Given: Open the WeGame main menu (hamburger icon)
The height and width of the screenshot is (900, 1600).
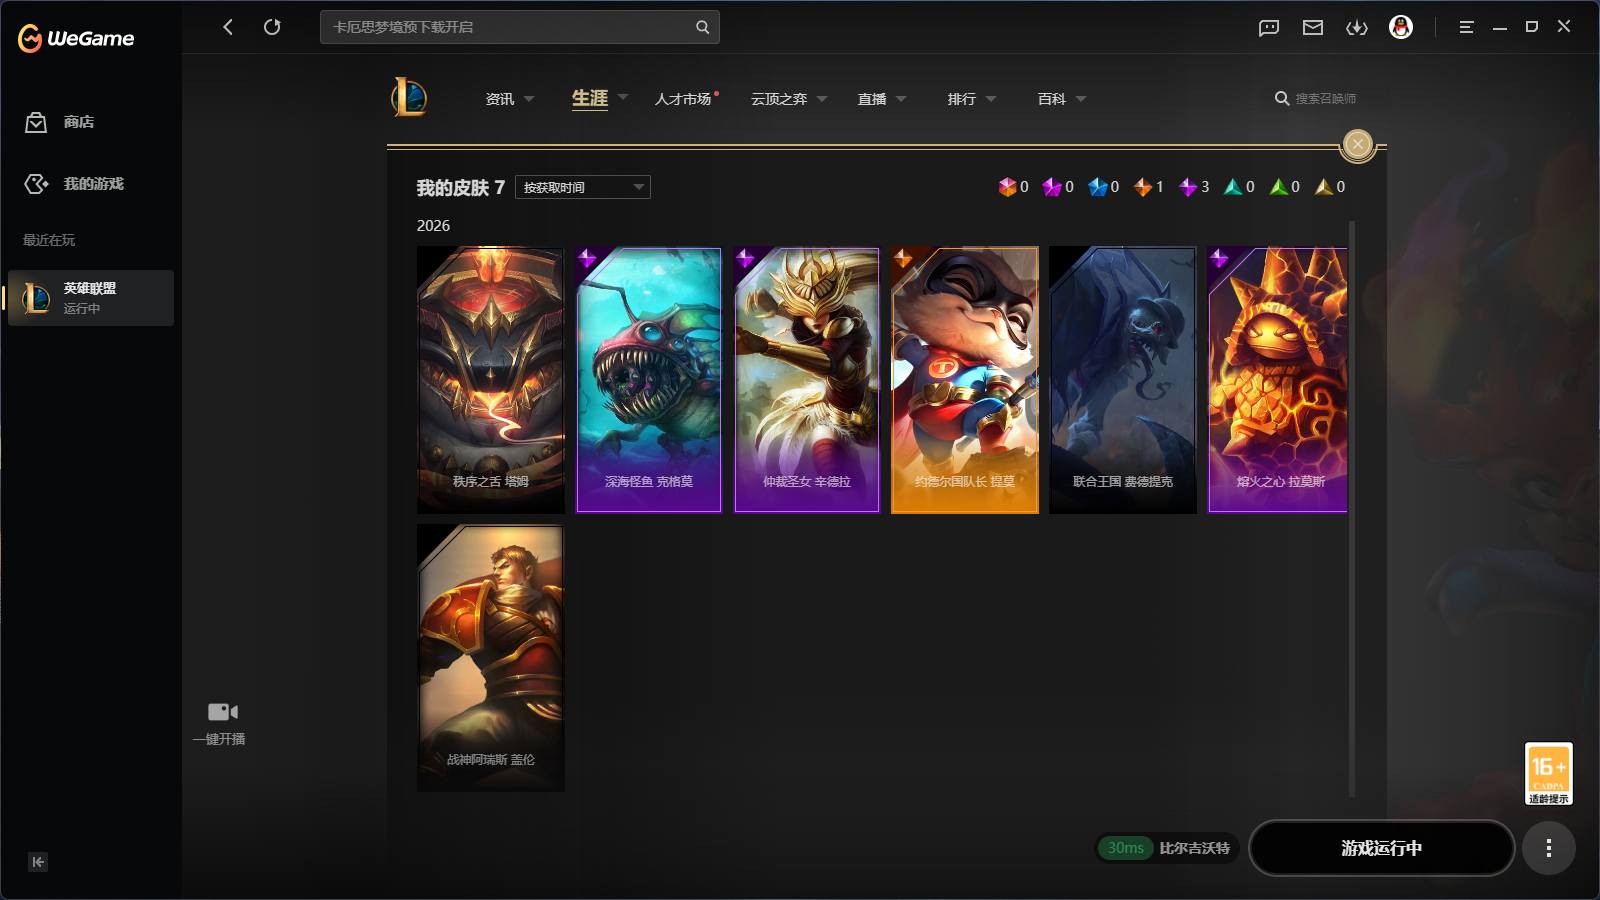Looking at the screenshot, I should click(x=1466, y=27).
